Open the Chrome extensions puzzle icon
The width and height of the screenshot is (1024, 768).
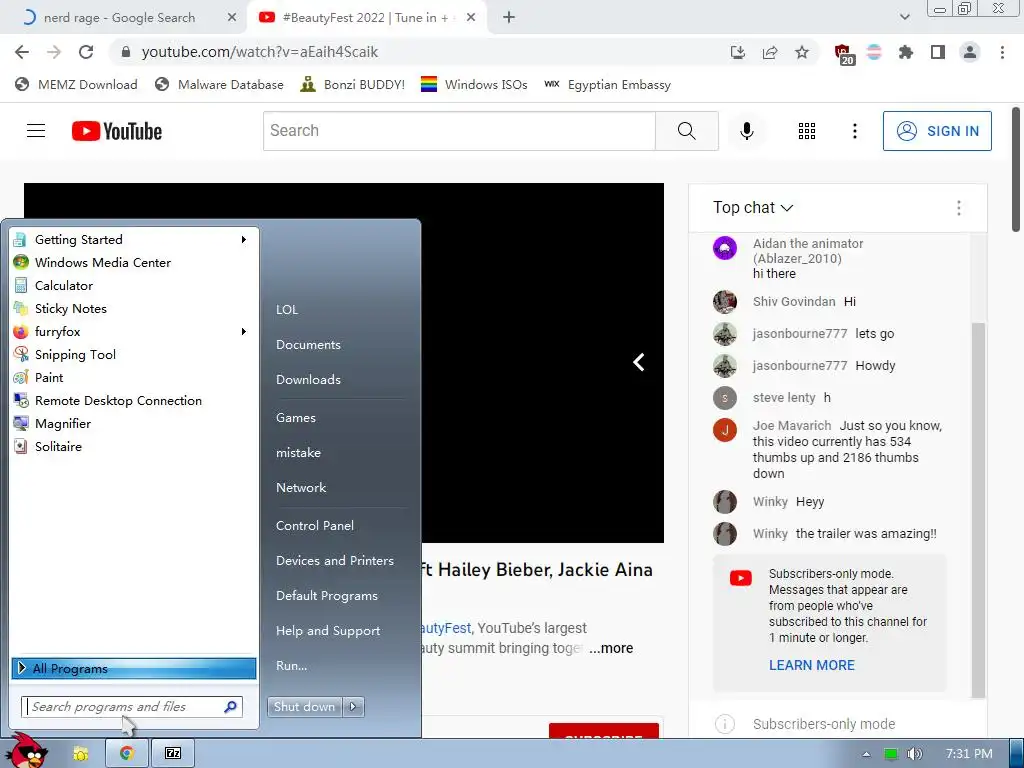coord(905,52)
